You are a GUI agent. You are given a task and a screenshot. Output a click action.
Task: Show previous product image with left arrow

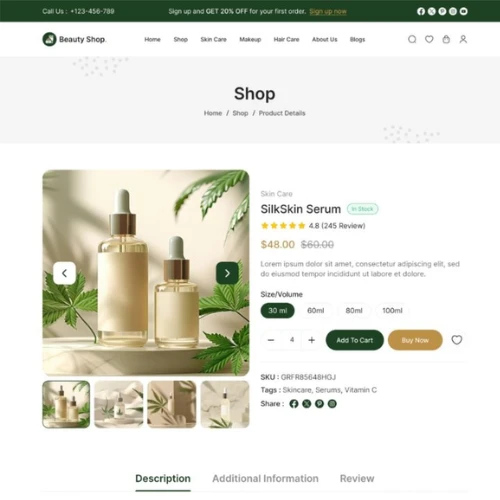64,273
